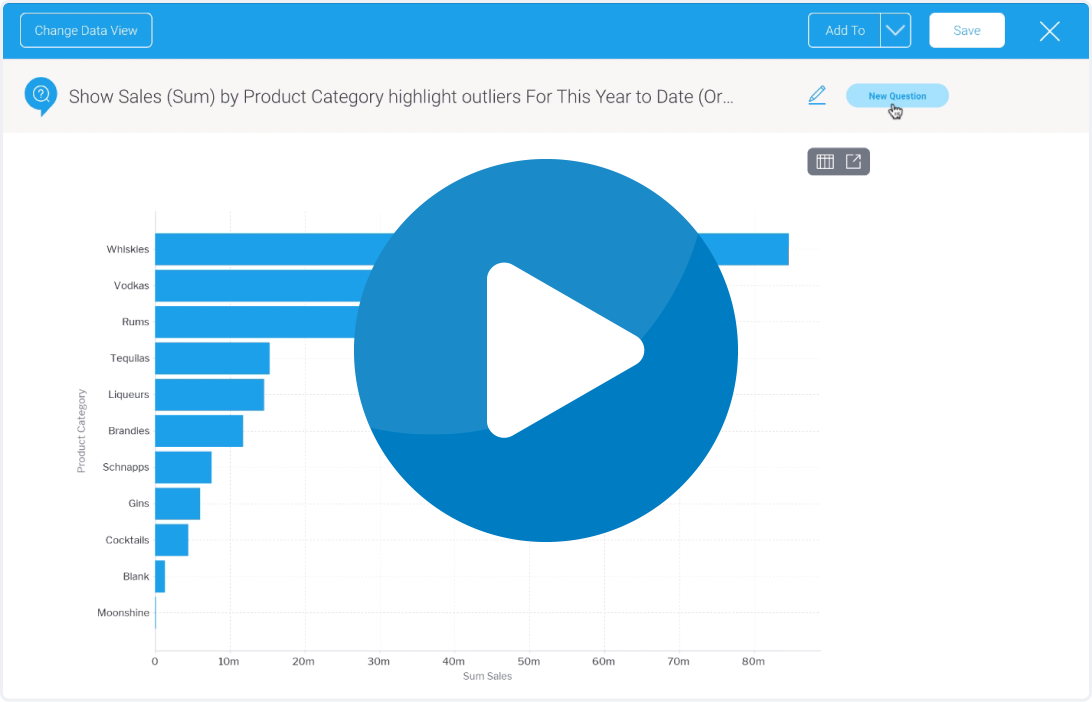
Task: Click the Vodkas category label
Action: point(132,286)
